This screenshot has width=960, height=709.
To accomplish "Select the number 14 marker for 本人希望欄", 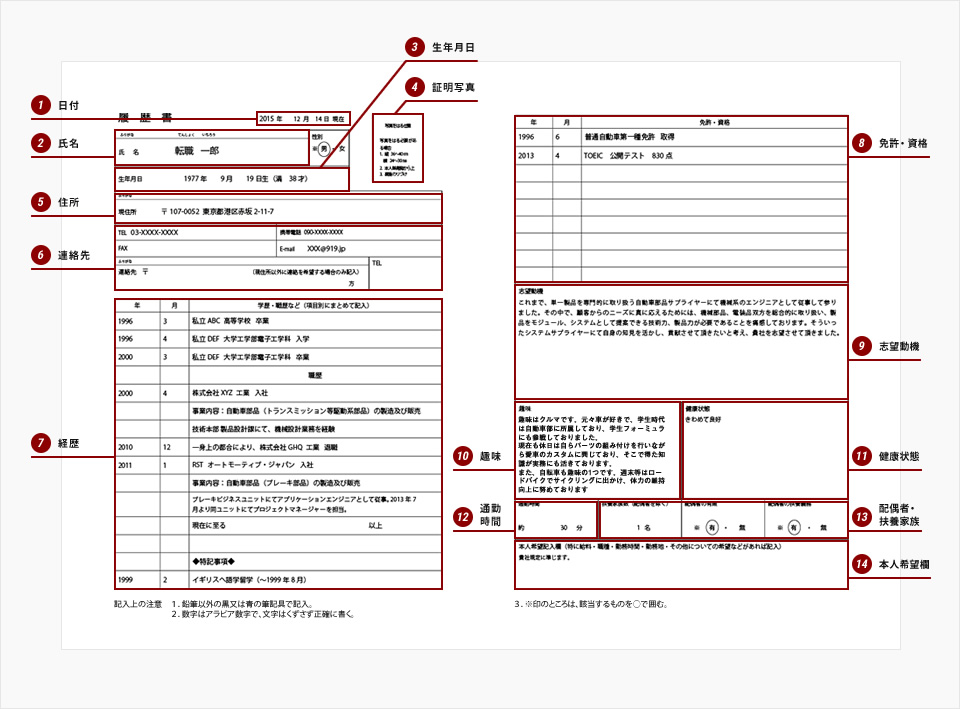I will 861,564.
